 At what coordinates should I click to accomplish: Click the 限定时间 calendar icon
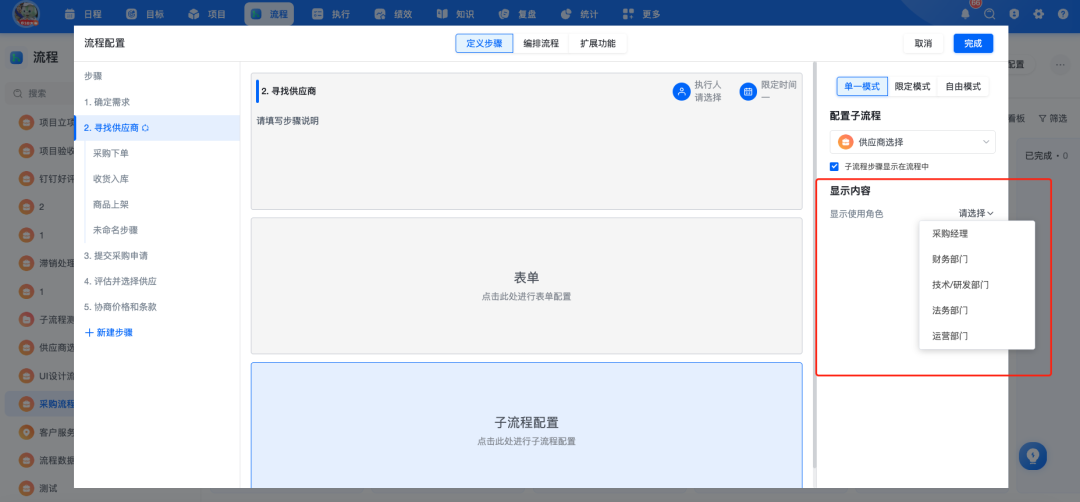pyautogui.click(x=748, y=91)
